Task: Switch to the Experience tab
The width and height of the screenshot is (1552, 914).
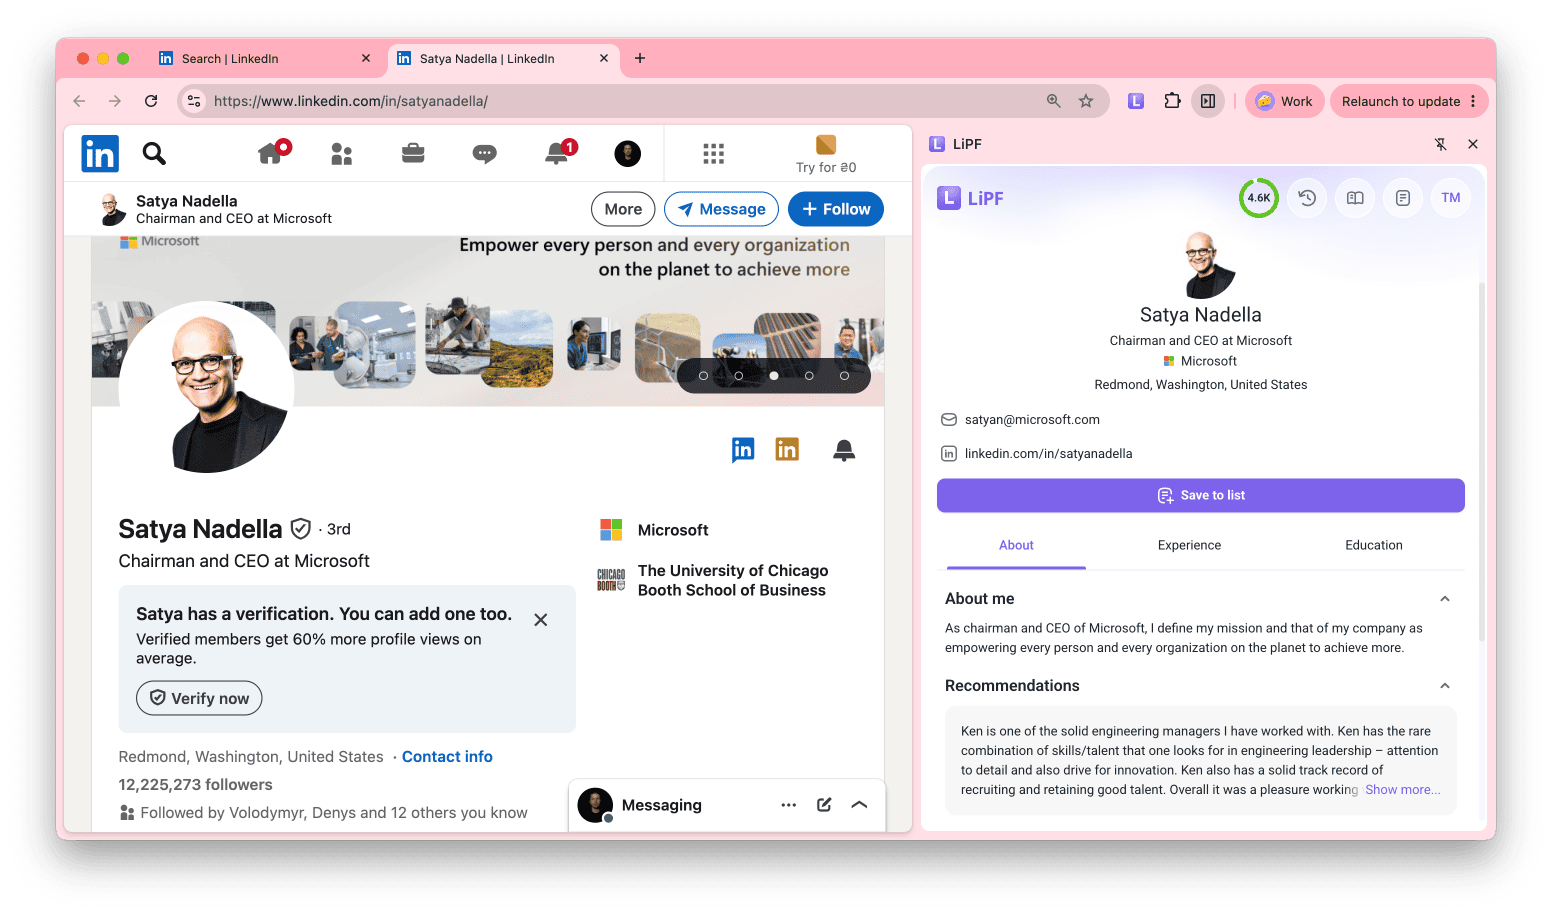Action: coord(1189,545)
